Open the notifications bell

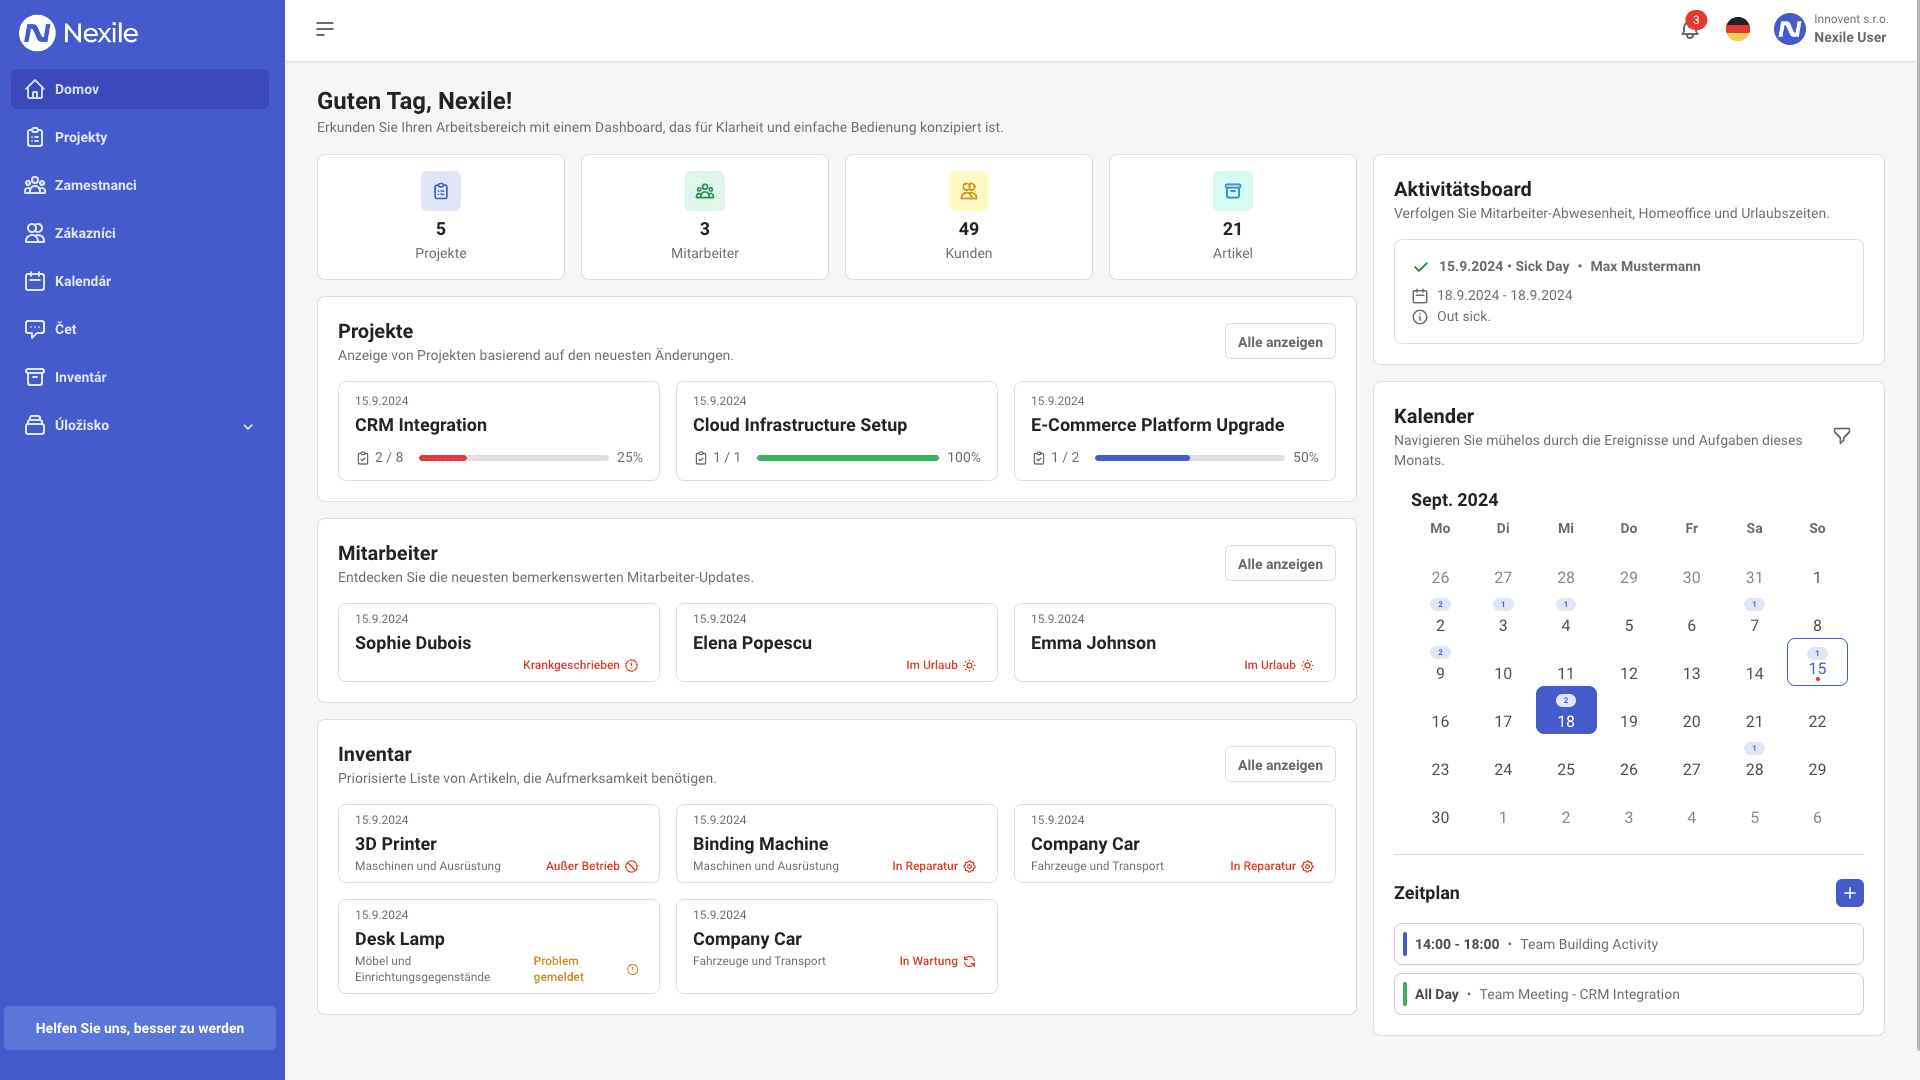coord(1690,29)
